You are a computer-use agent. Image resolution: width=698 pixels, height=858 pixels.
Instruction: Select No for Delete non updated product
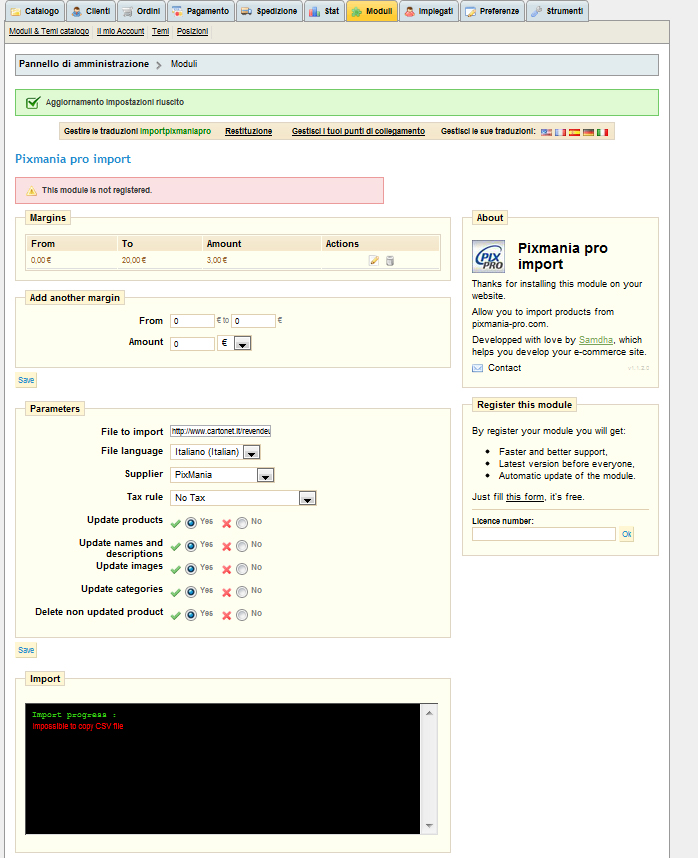pos(242,615)
